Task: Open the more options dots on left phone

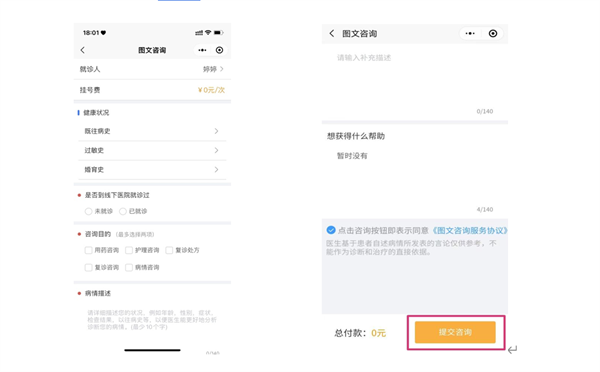Action: pos(202,50)
